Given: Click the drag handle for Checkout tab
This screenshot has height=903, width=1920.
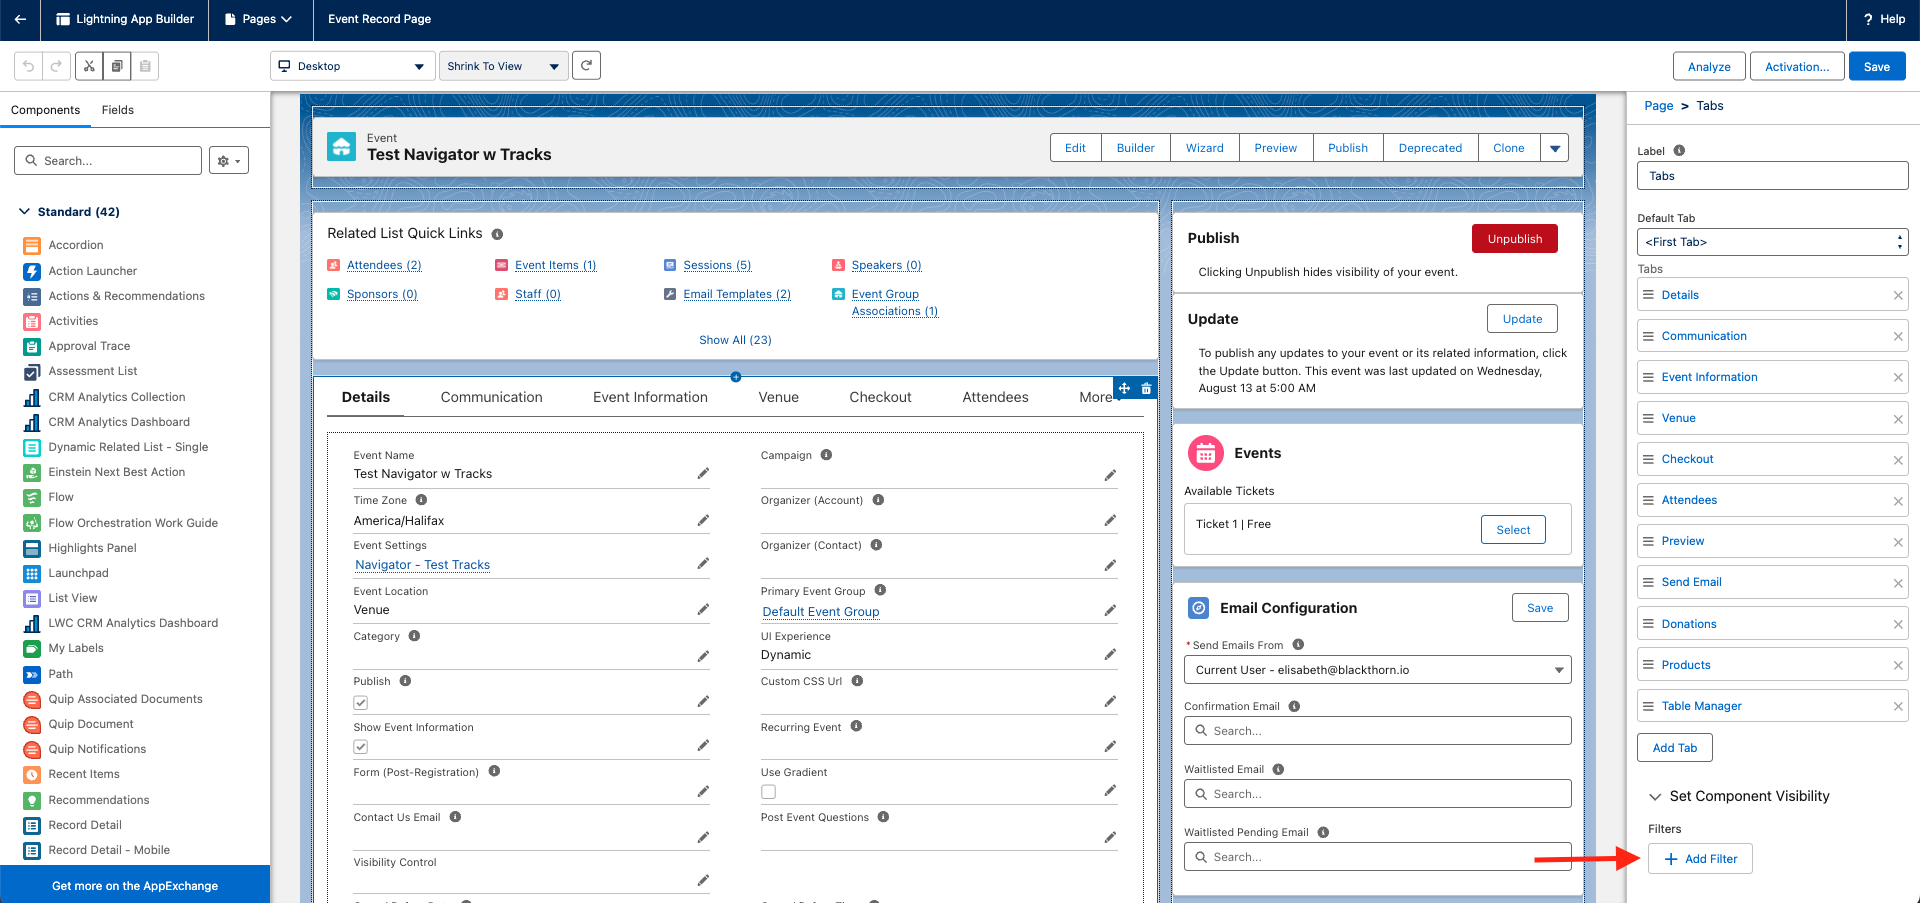Looking at the screenshot, I should click(1648, 459).
